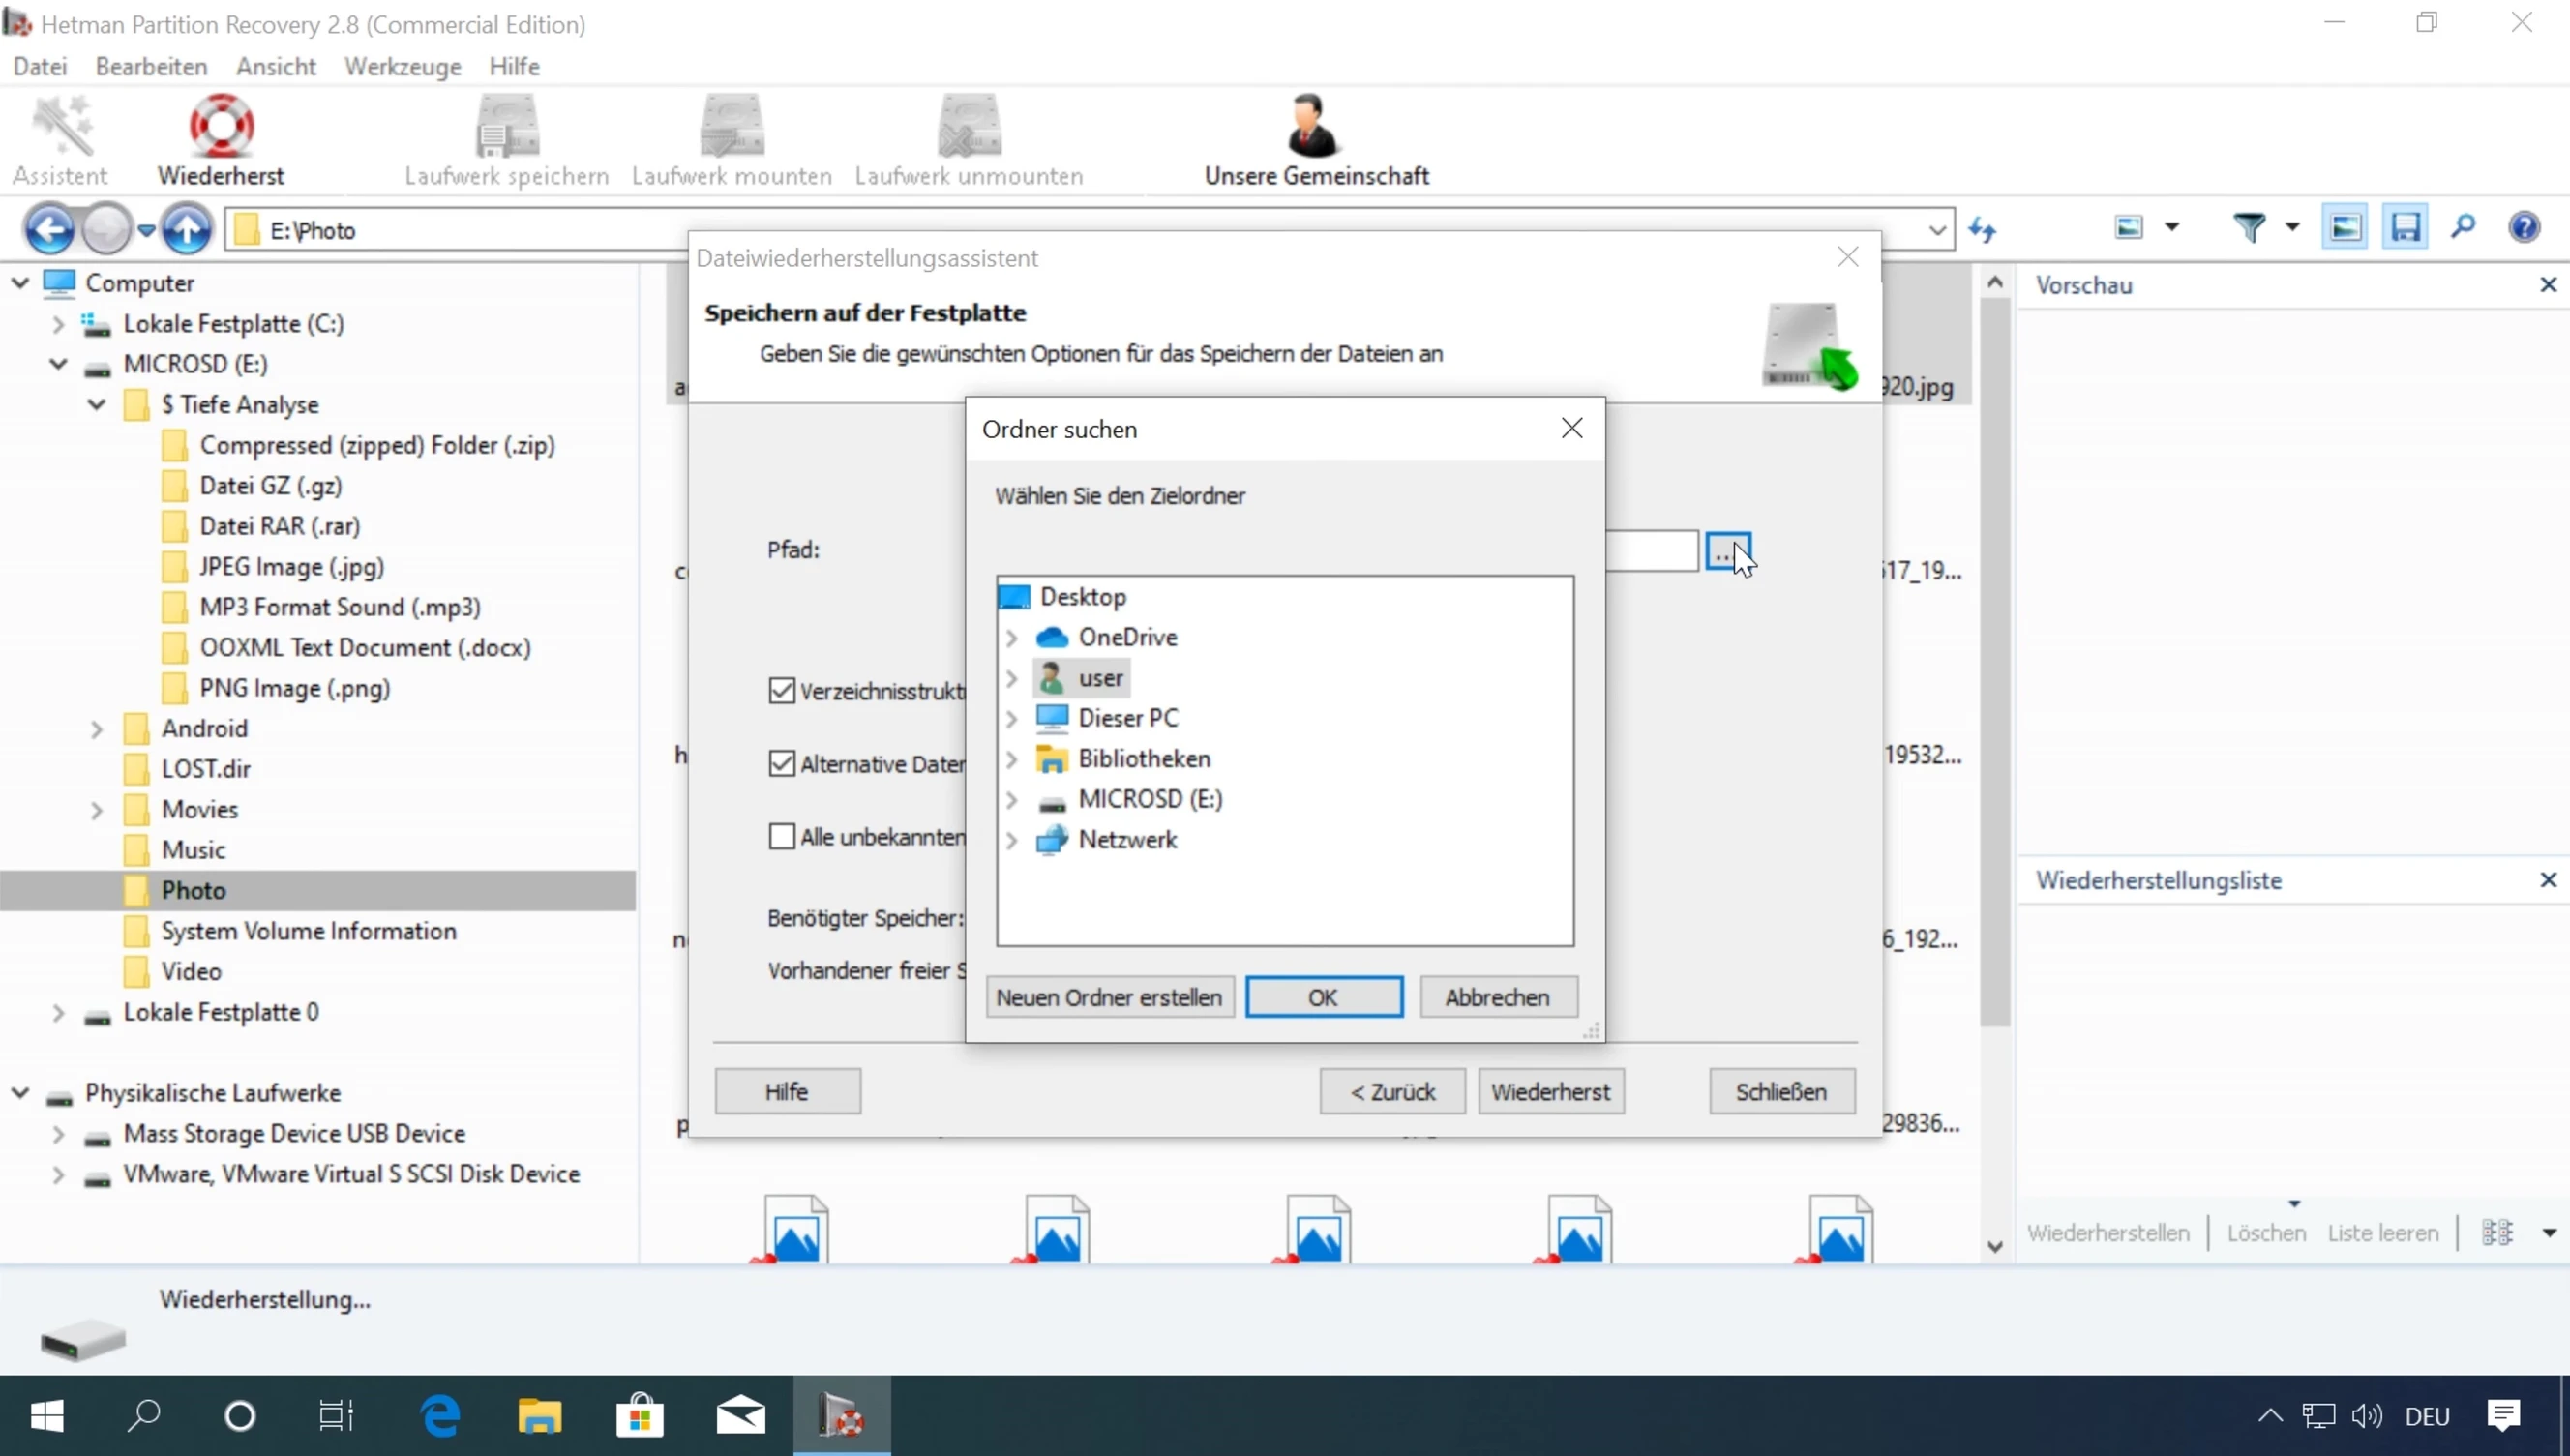Toggle the Verzeichnisstruktur checkbox
This screenshot has width=2570, height=1456.
pyautogui.click(x=782, y=691)
